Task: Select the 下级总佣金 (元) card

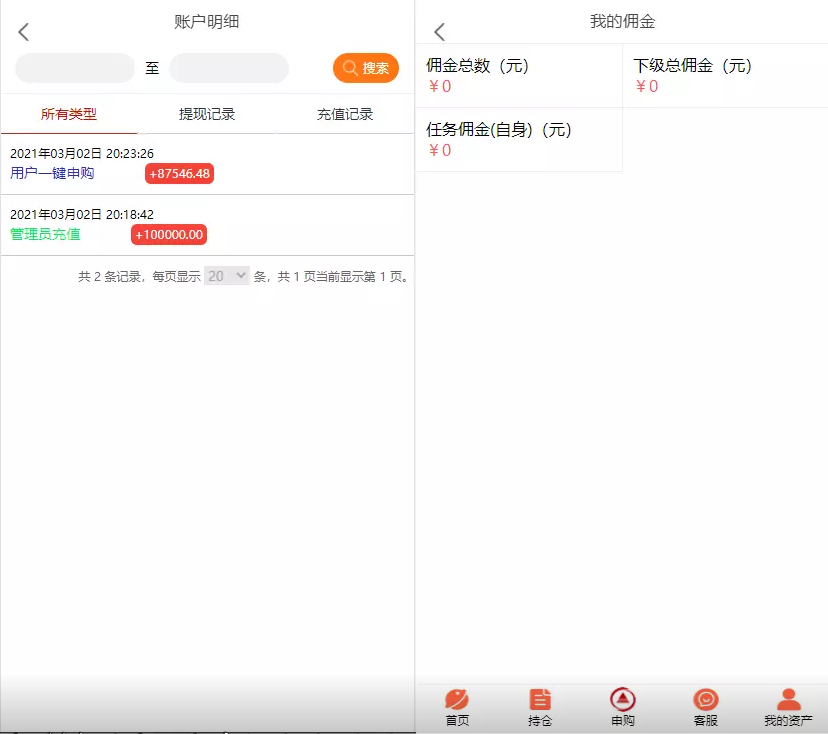Action: [726, 76]
